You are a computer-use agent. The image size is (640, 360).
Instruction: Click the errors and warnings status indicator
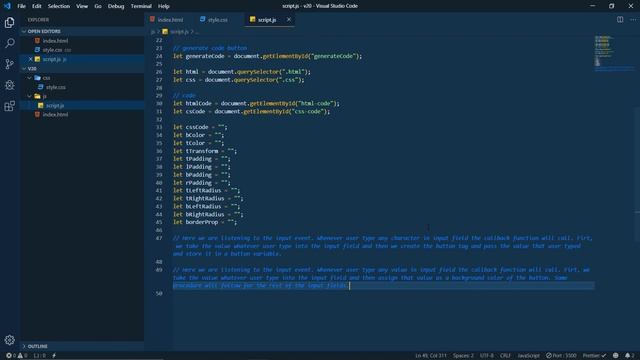(x=16, y=356)
